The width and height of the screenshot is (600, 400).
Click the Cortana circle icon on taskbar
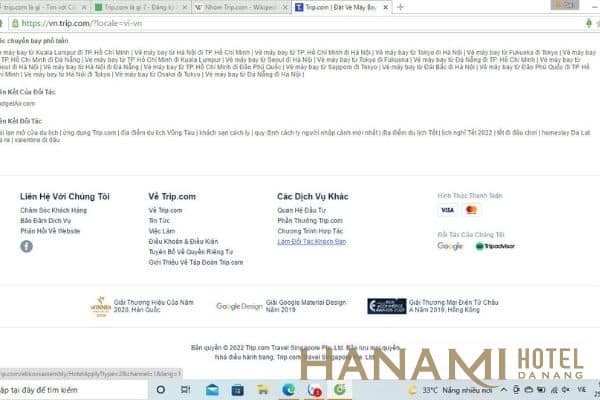point(161,390)
